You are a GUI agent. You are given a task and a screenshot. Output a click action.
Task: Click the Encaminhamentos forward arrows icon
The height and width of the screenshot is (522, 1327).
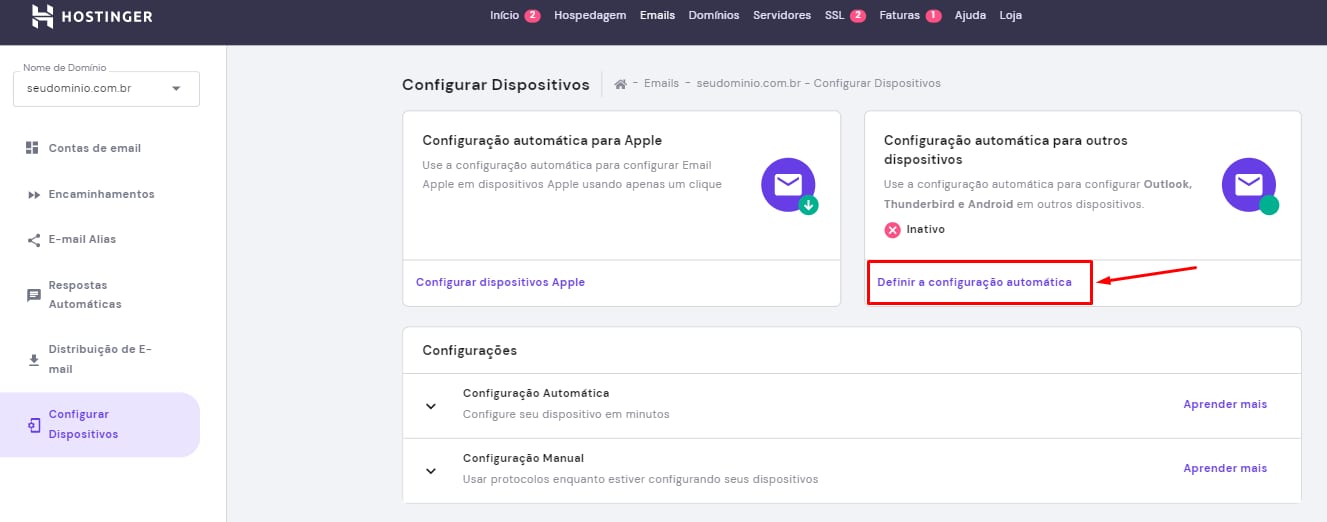[33, 194]
